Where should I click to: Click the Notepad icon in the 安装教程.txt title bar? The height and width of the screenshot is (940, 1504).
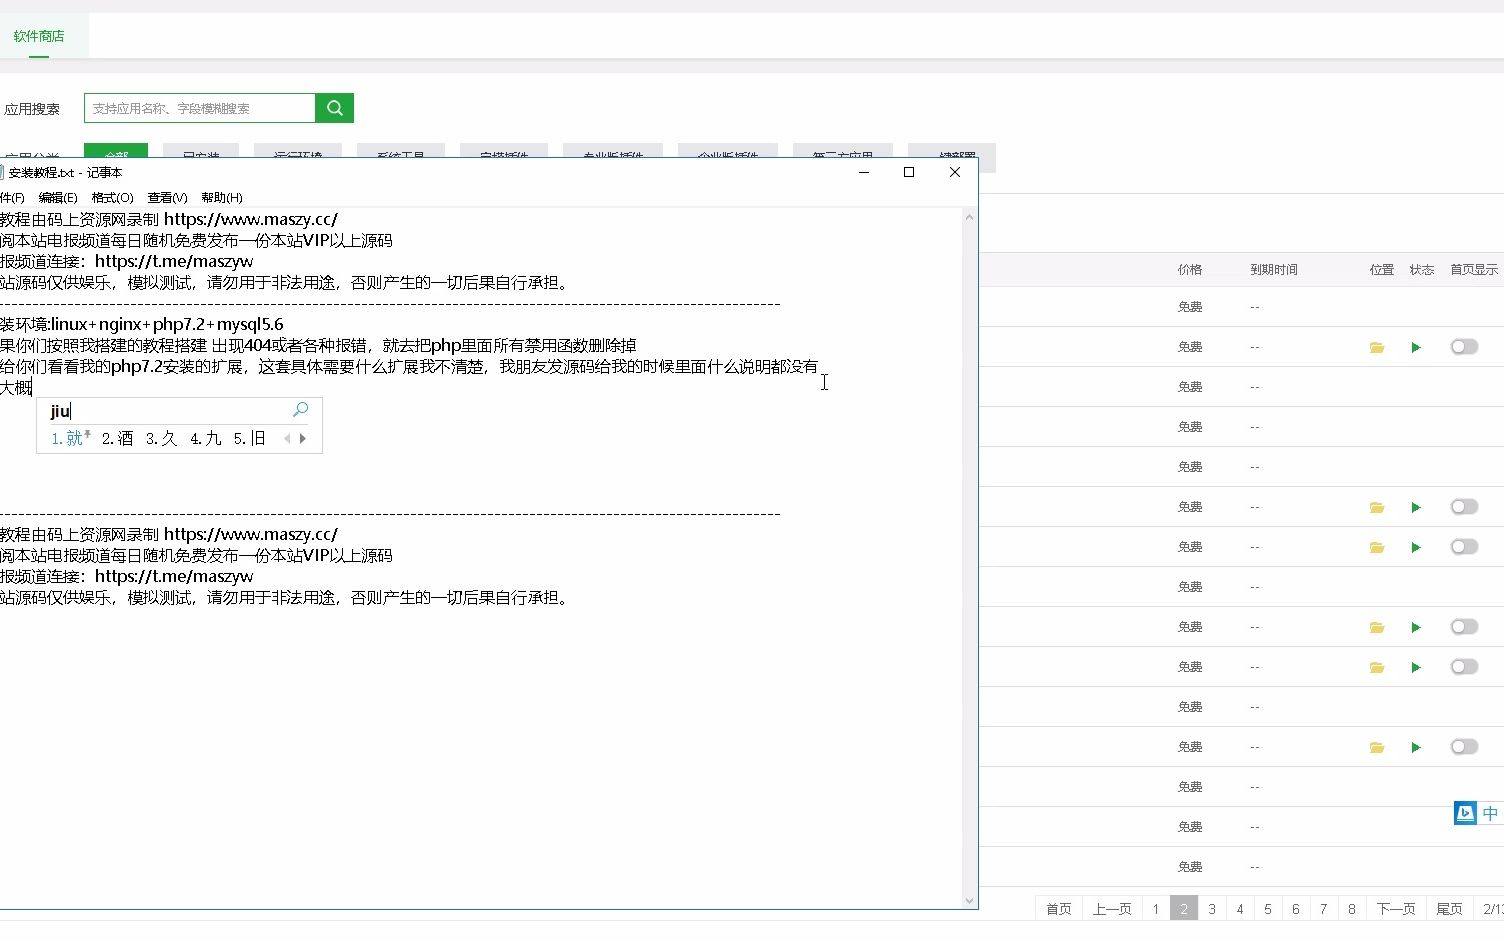[9, 172]
